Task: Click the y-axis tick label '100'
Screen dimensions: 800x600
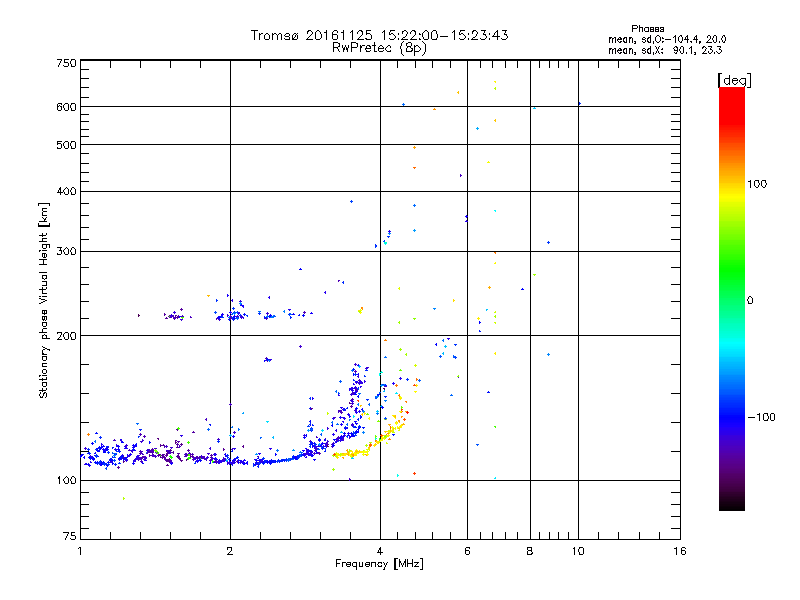Action: tap(66, 481)
